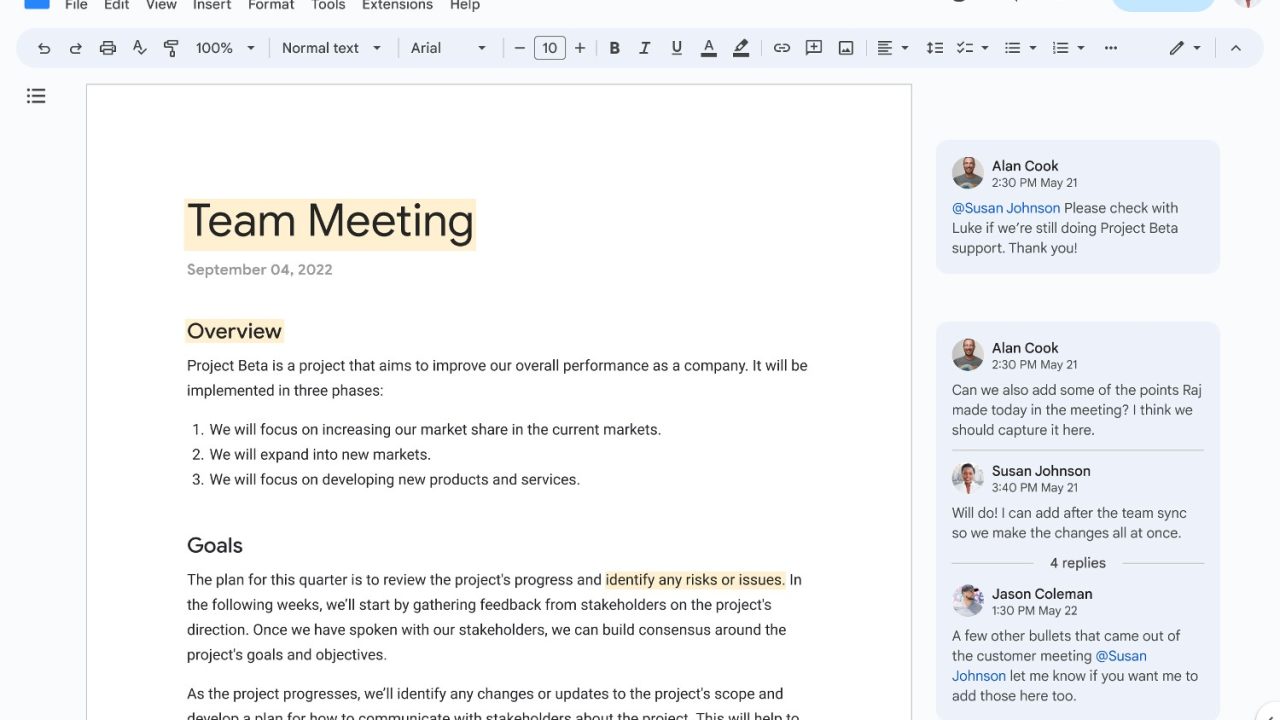Toggle underline formatting
Viewport: 1280px width, 720px height.
pos(677,48)
